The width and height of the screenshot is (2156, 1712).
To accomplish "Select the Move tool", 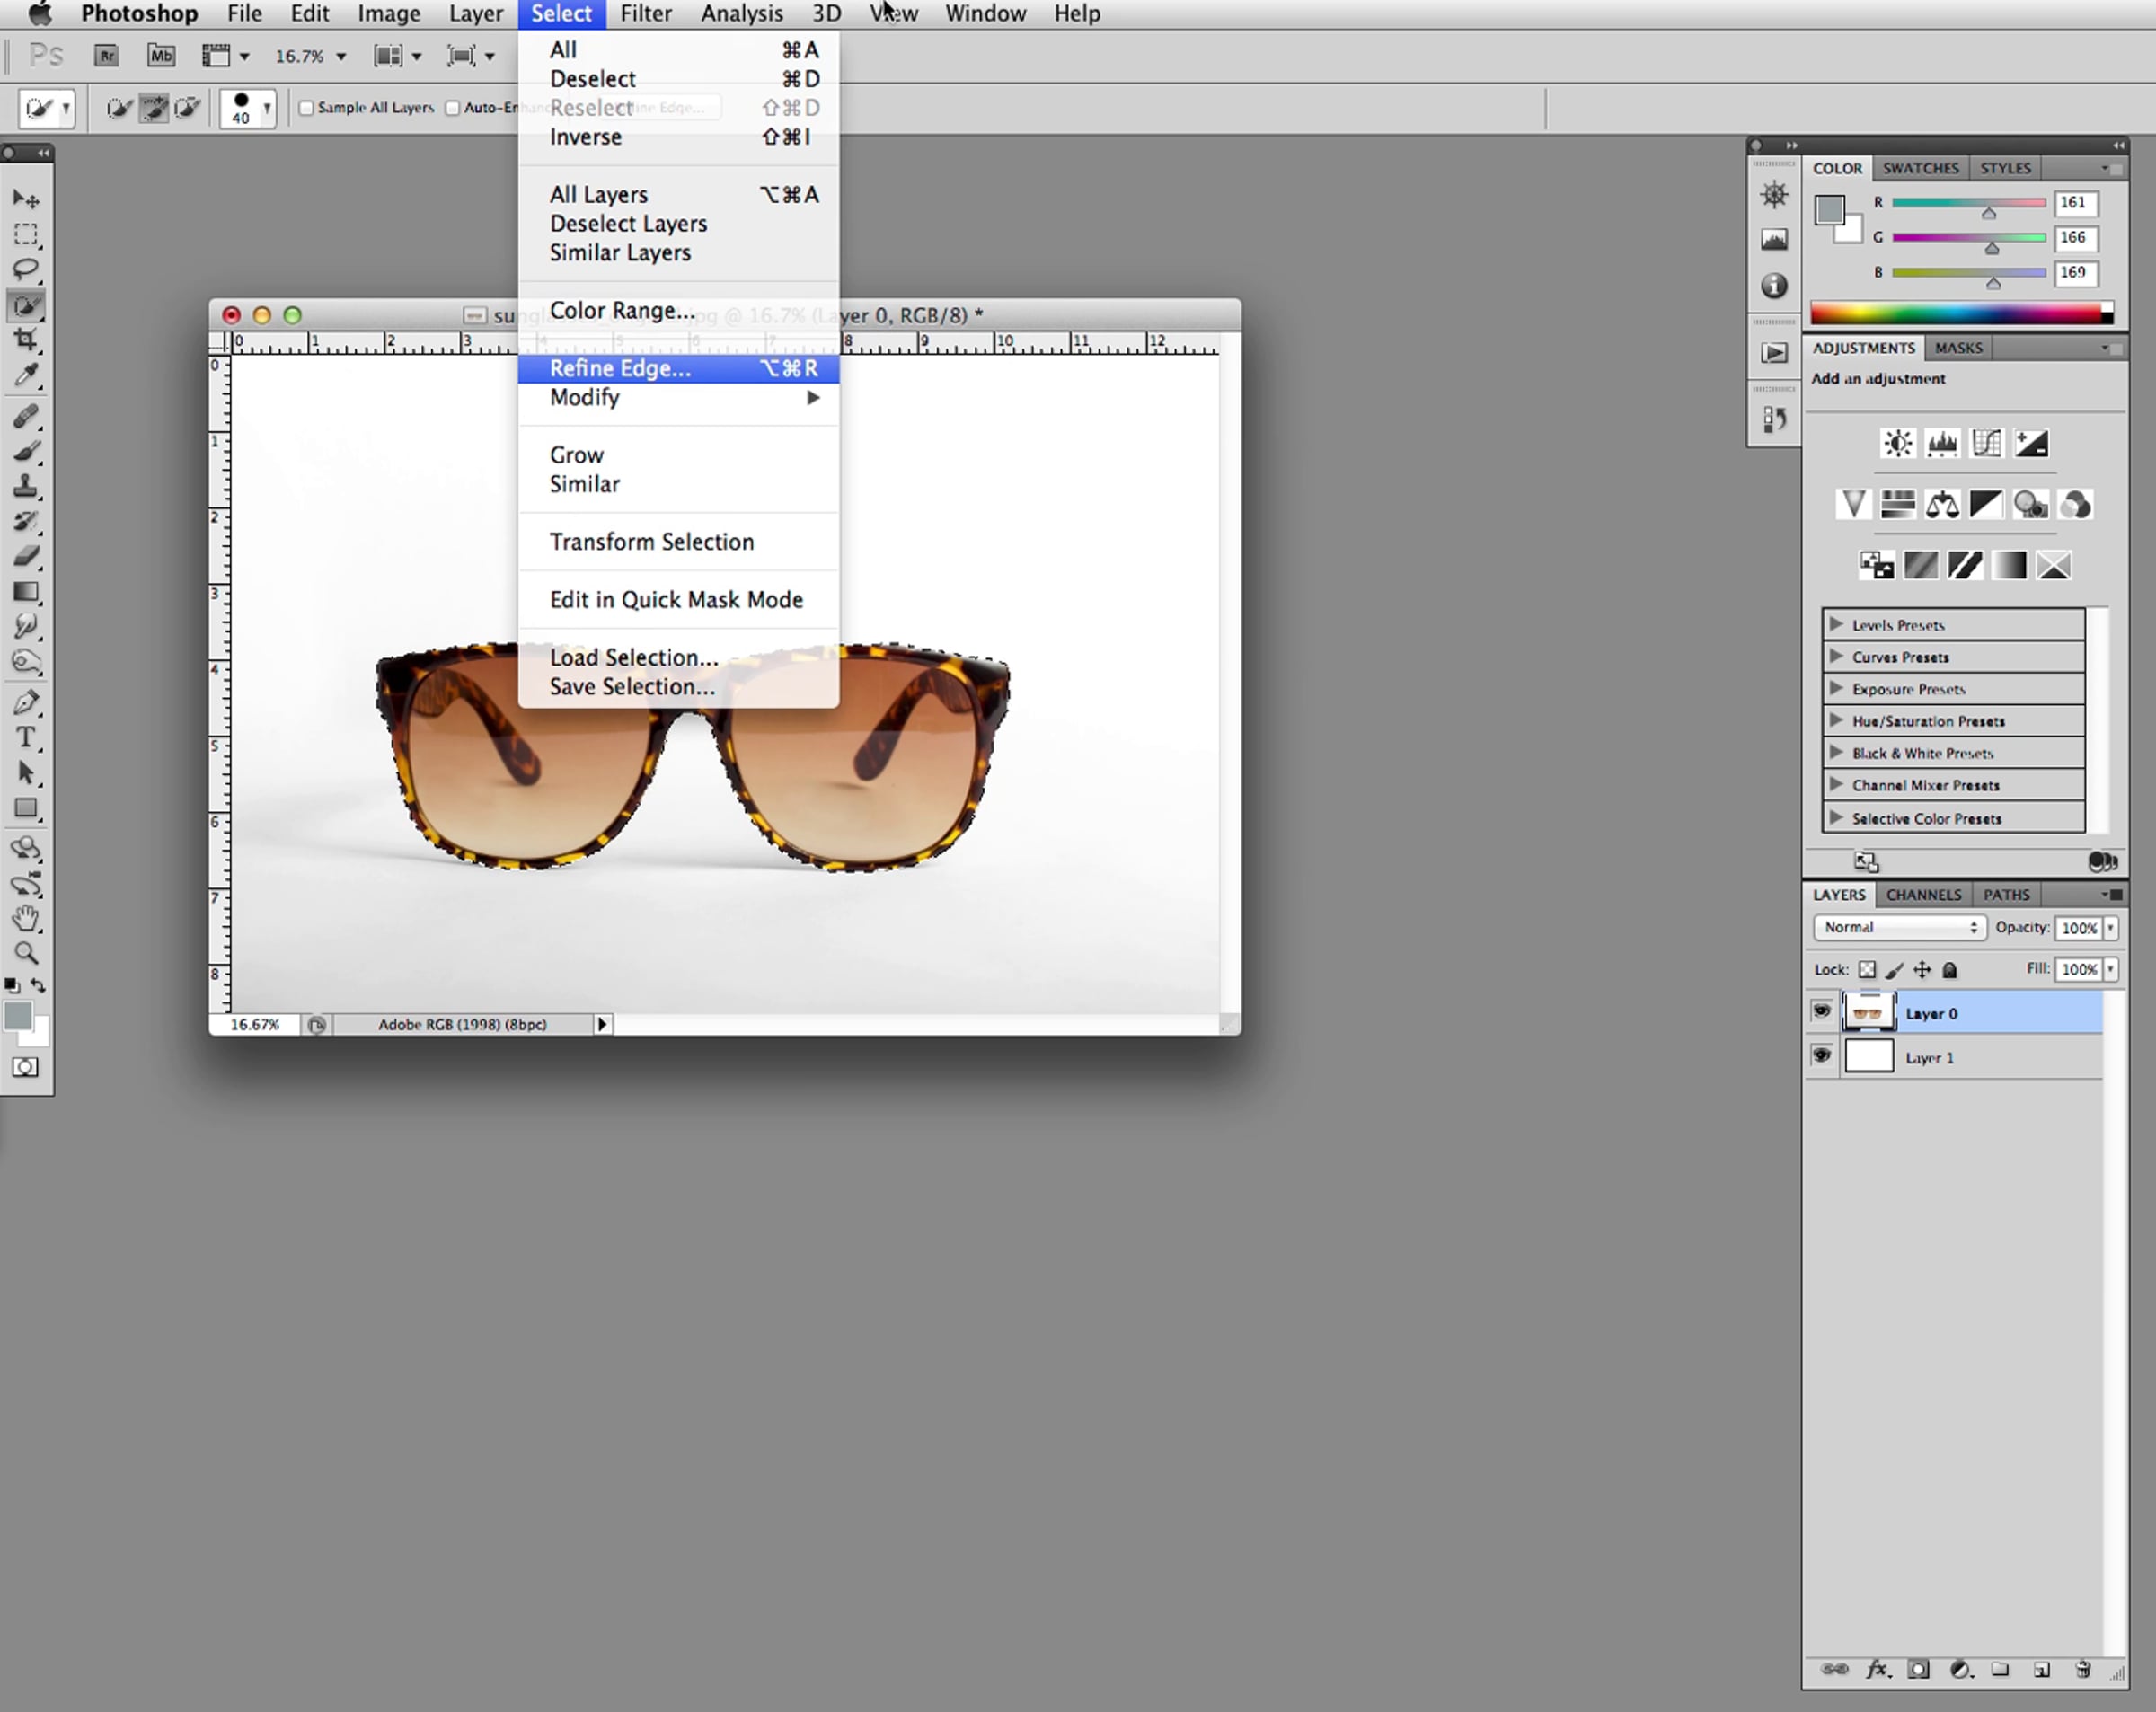I will click(x=26, y=199).
